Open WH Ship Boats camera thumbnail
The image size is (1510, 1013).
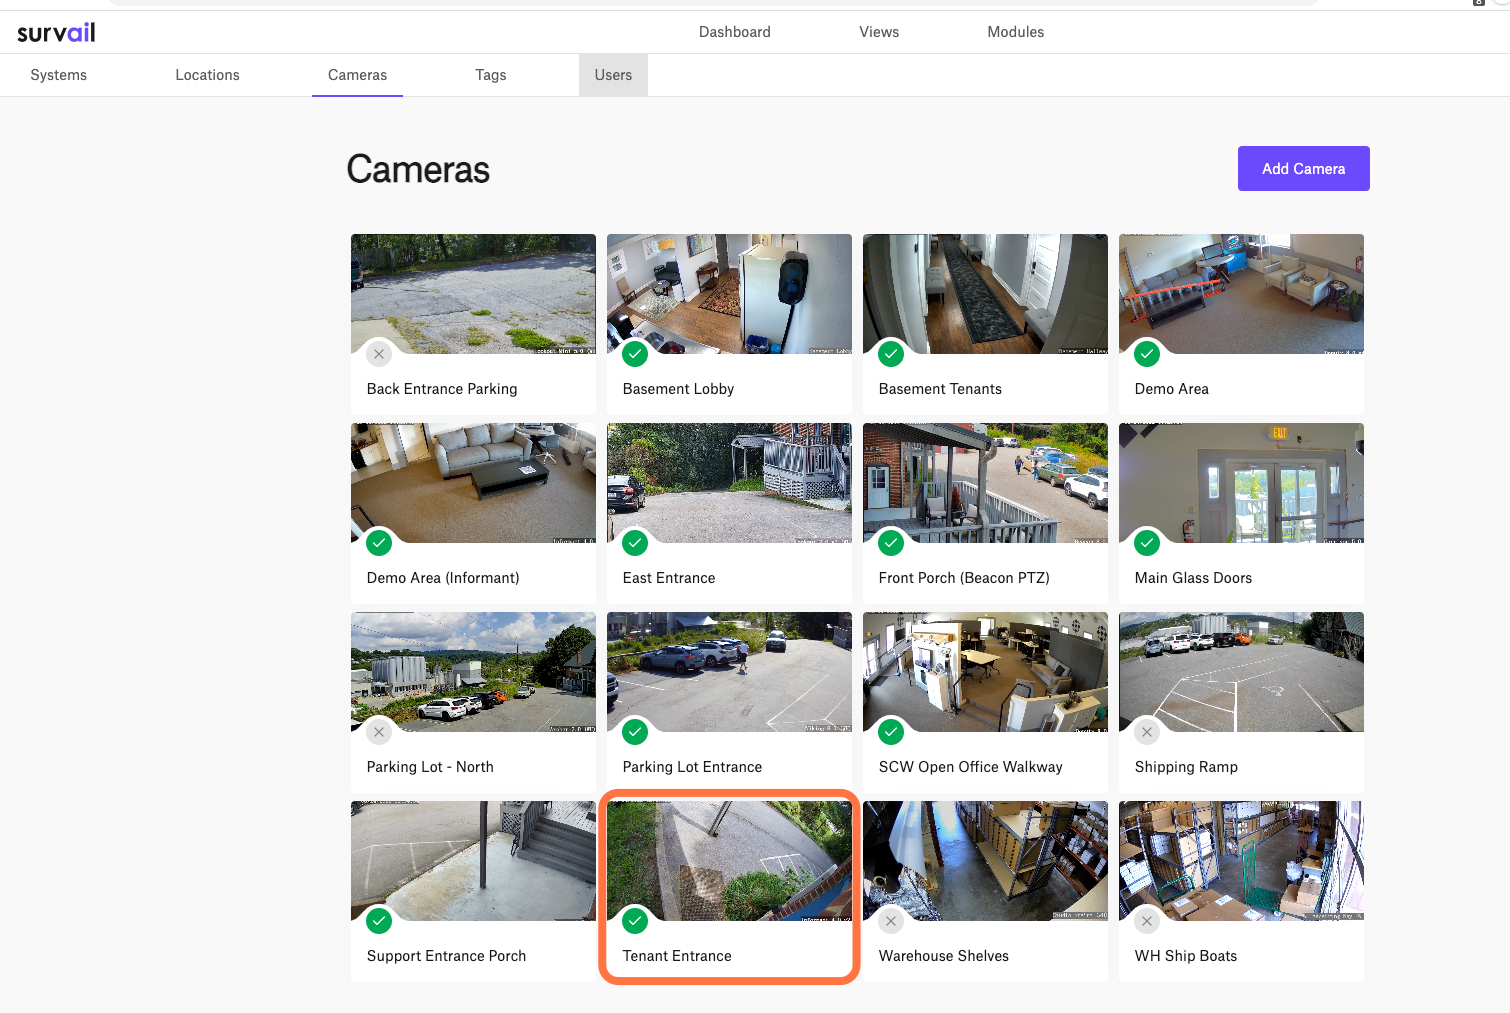click(x=1241, y=861)
